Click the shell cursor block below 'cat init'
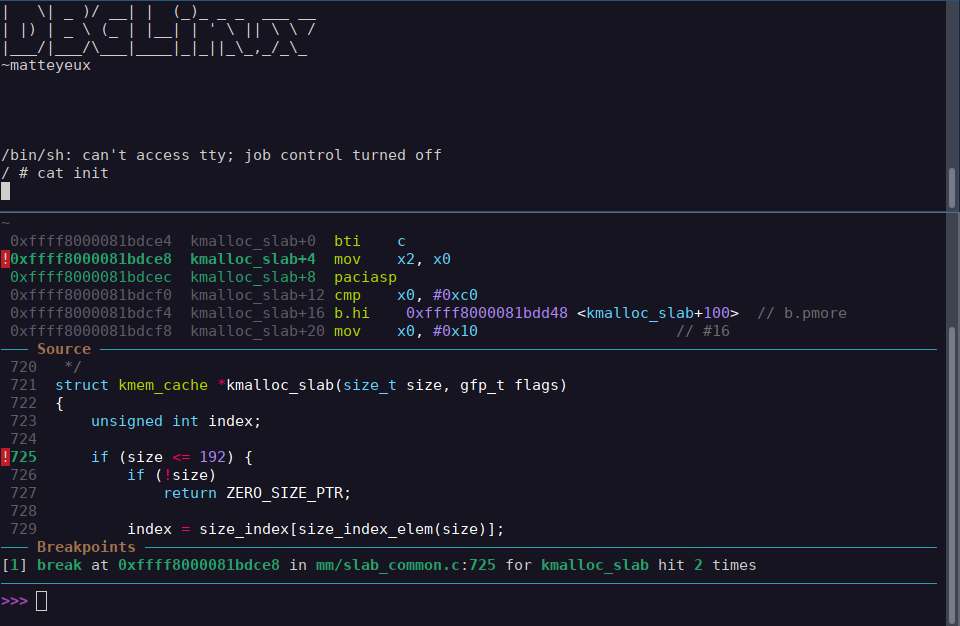This screenshot has height=626, width=960. [x=6, y=191]
